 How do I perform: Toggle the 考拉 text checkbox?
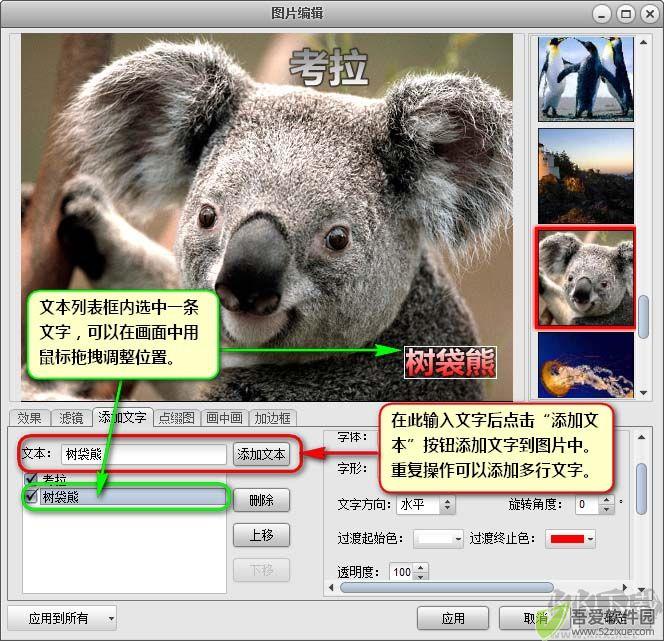[x=31, y=479]
